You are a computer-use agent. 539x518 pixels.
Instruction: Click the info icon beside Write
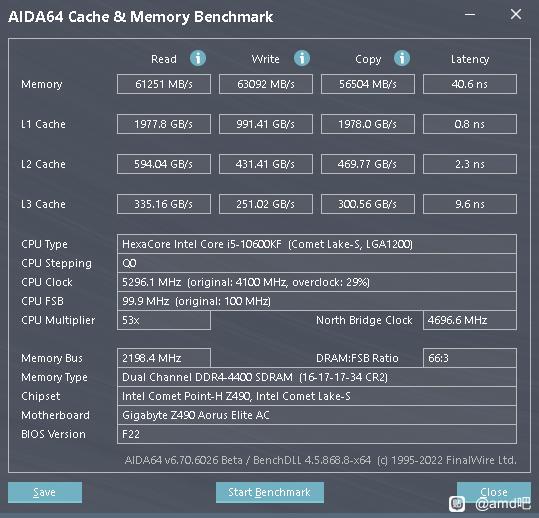click(302, 58)
